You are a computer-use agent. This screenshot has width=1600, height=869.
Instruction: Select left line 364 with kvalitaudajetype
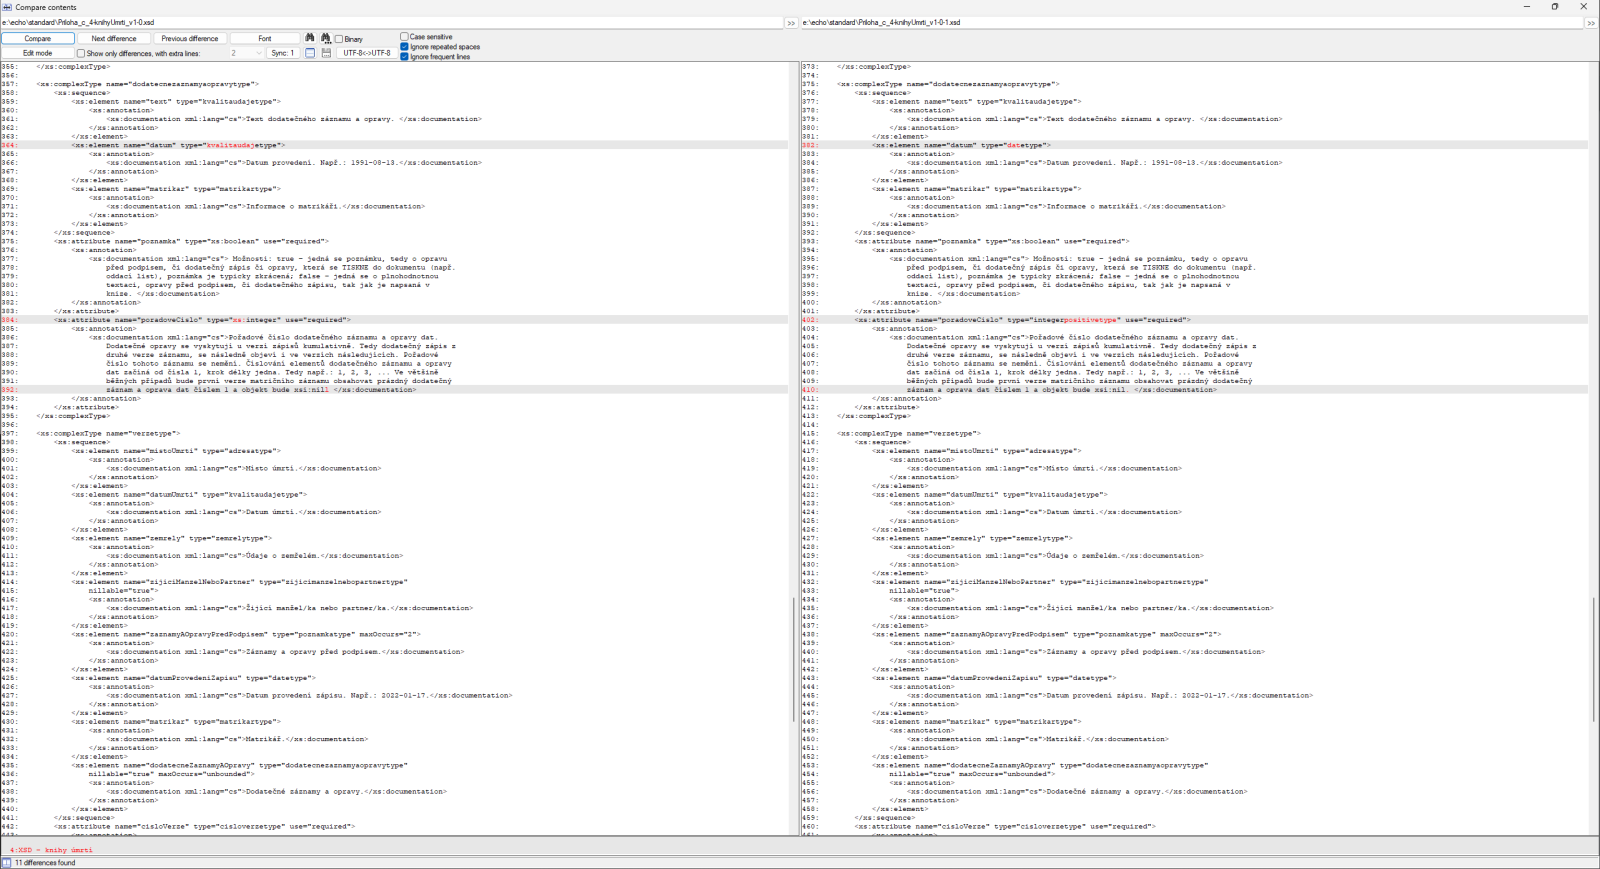(394, 145)
